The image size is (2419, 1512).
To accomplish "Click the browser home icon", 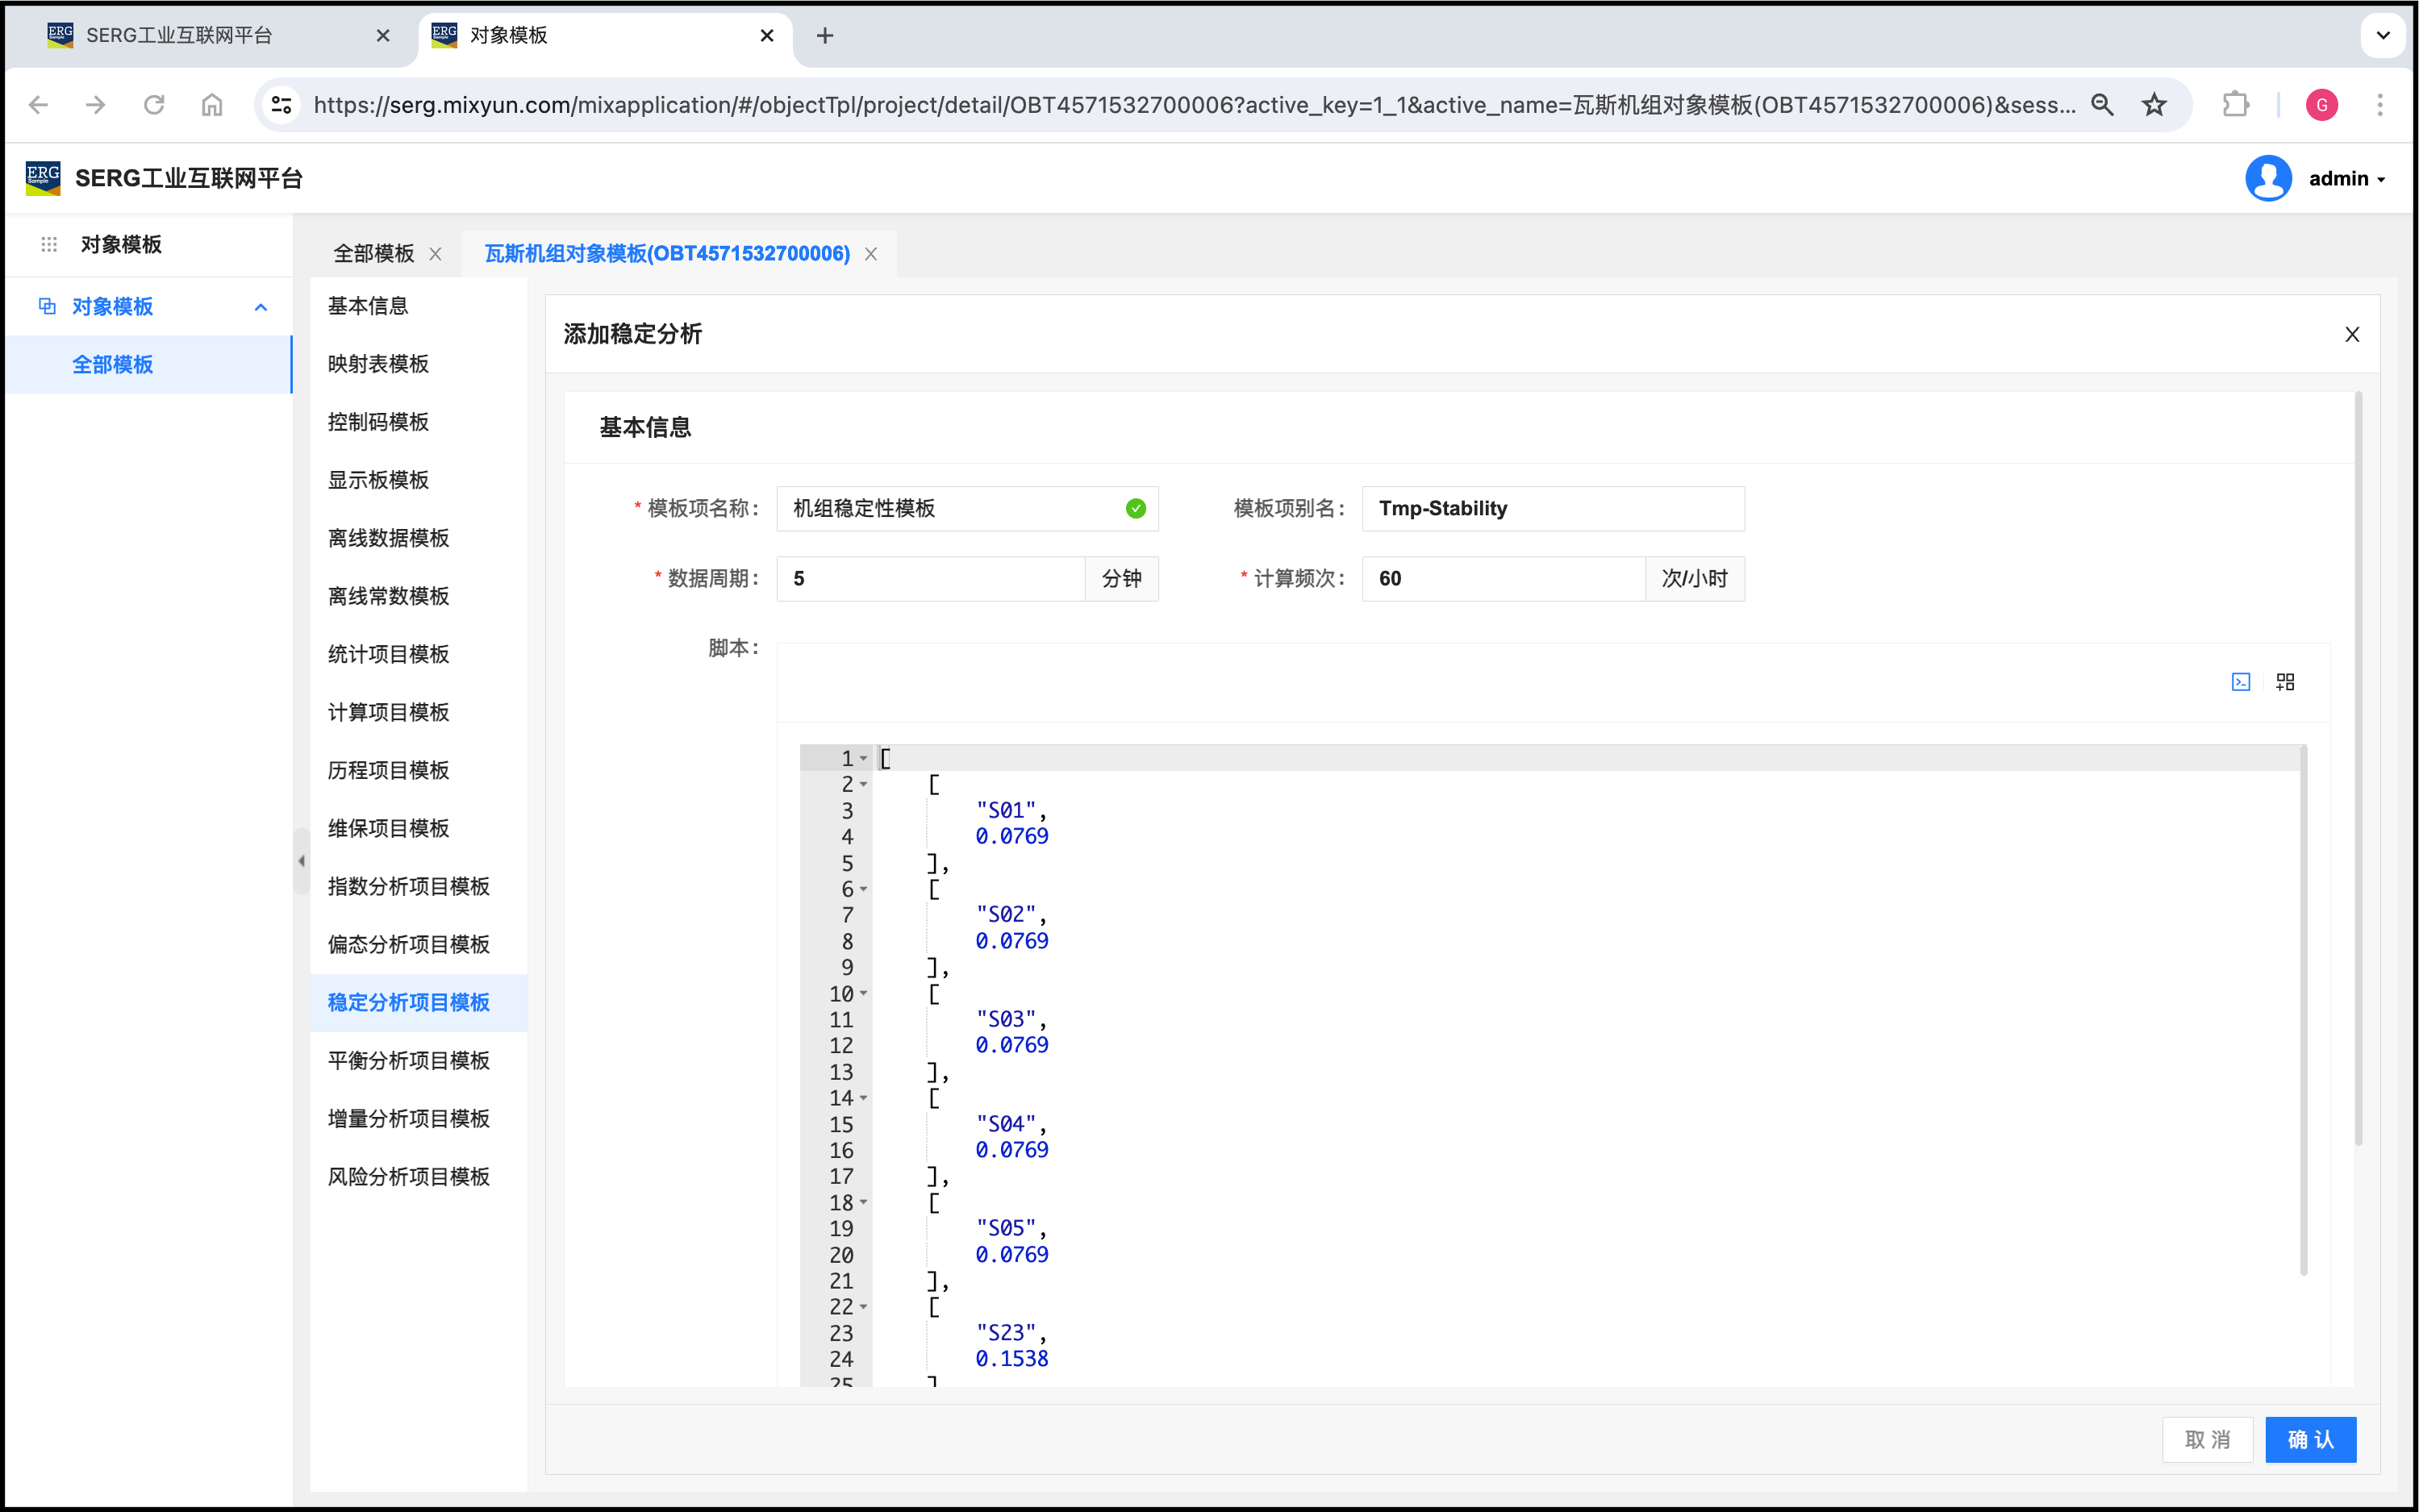I will tap(212, 105).
